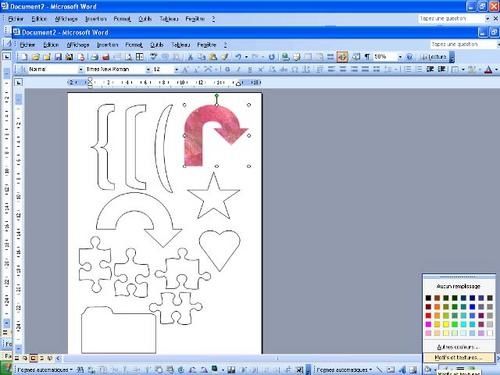Switch to Lecture reading mode button
This screenshot has width=500, height=375.
click(434, 57)
